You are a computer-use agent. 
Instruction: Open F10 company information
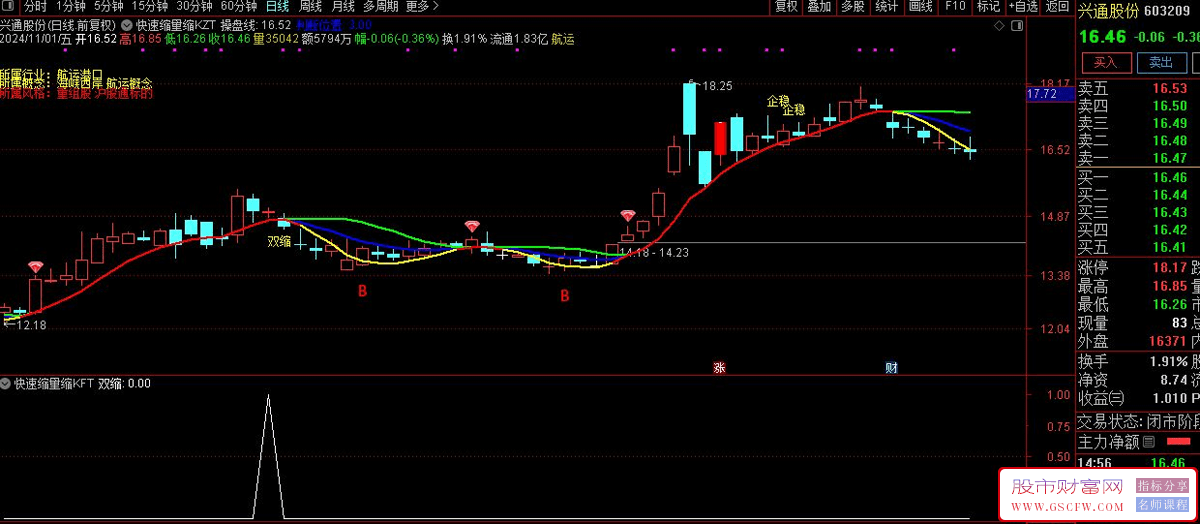click(955, 6)
